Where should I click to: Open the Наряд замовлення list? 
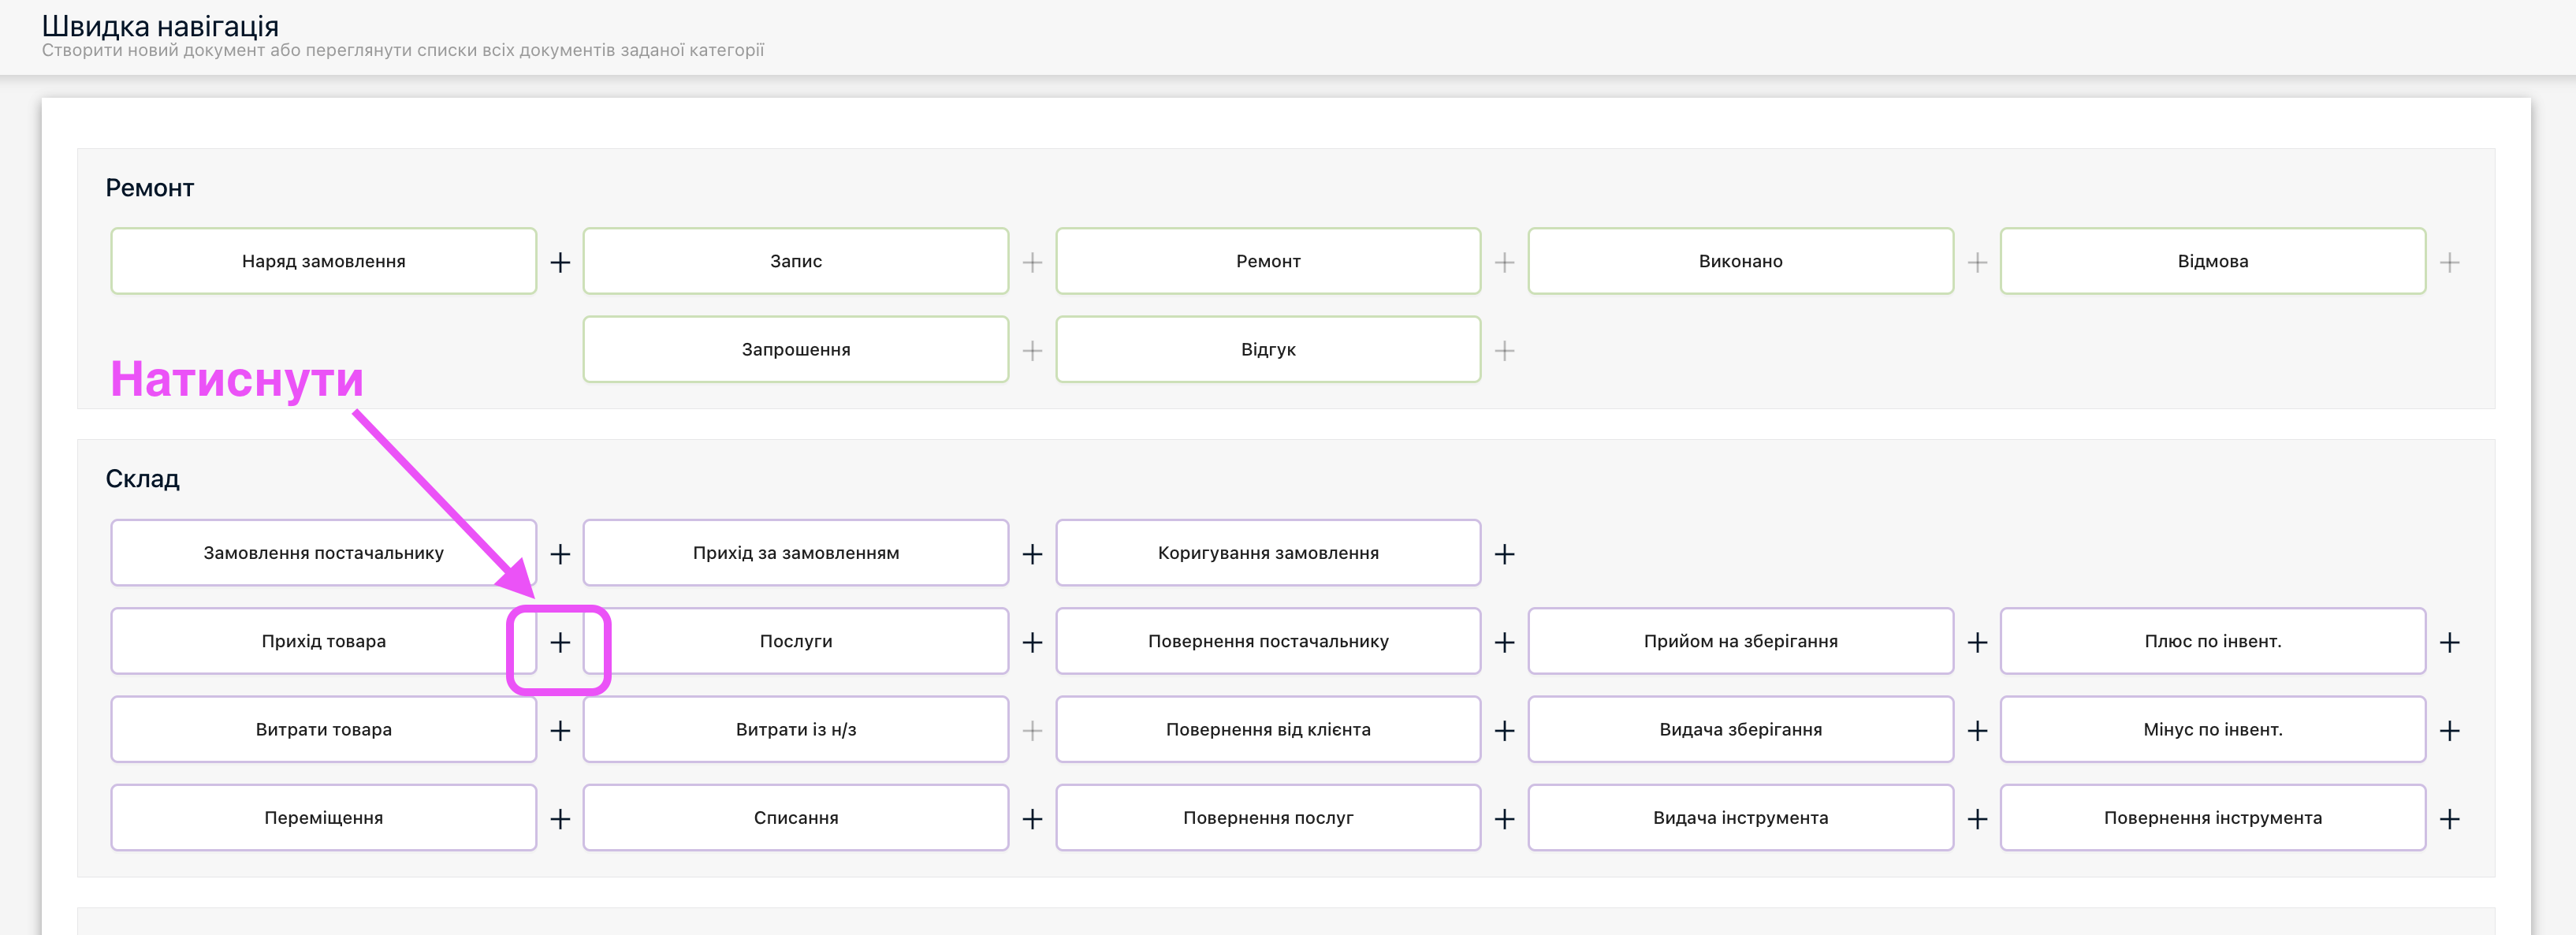click(323, 261)
